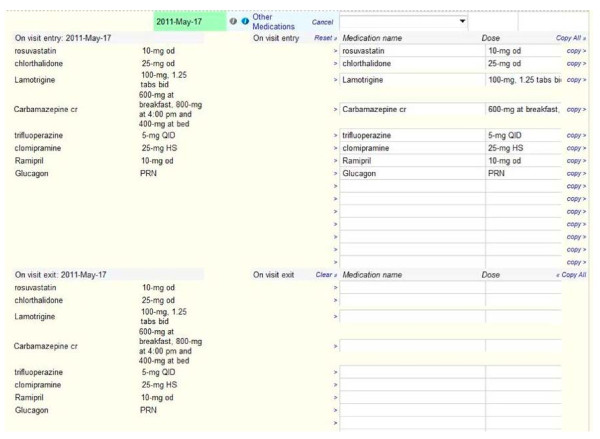Screen dimensions: 600x439
Task: Click Reset for On visit entry
Action: click(x=325, y=38)
